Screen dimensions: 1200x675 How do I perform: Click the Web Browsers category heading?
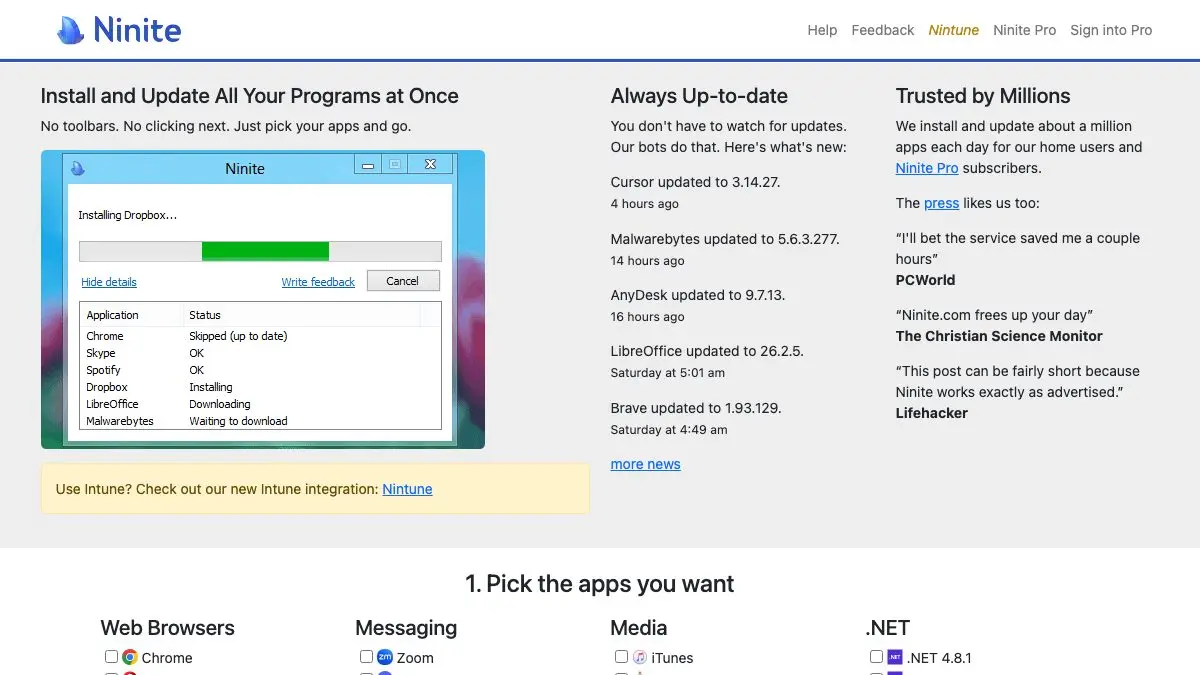167,628
